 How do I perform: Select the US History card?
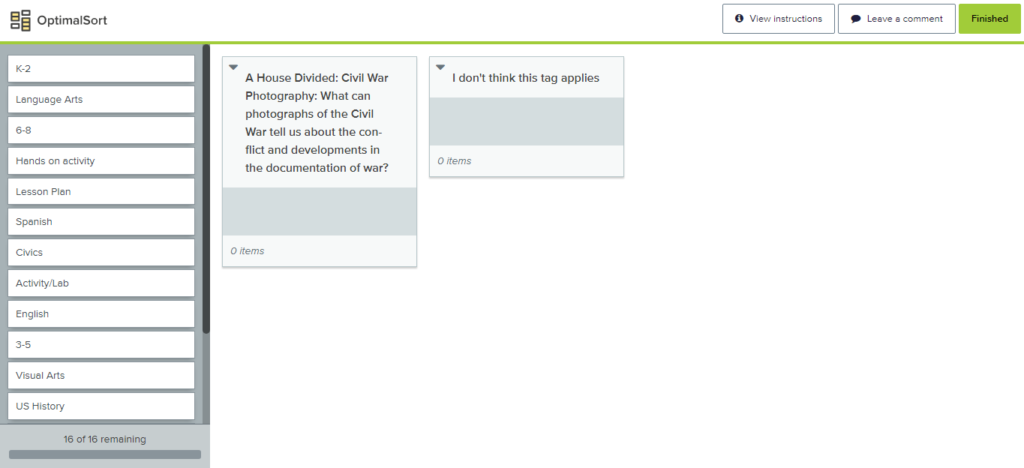[x=101, y=406]
